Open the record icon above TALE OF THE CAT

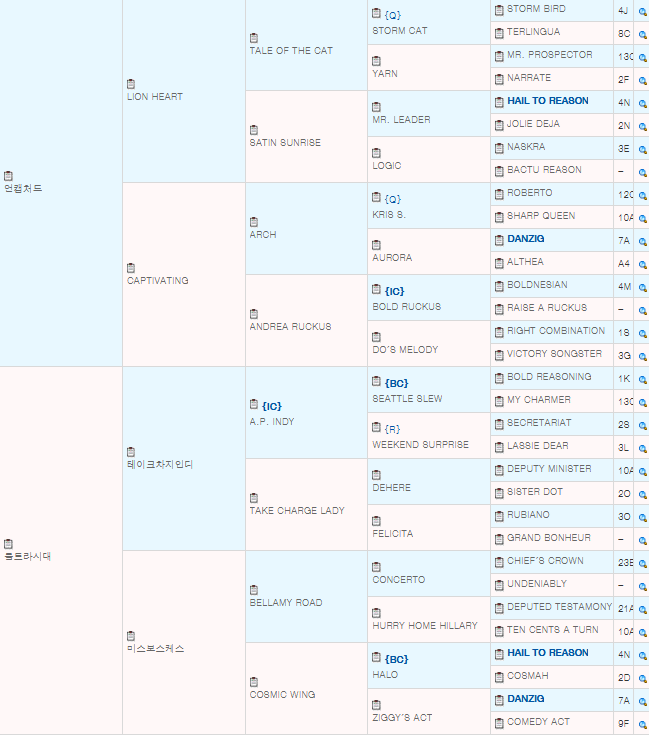pyautogui.click(x=254, y=38)
